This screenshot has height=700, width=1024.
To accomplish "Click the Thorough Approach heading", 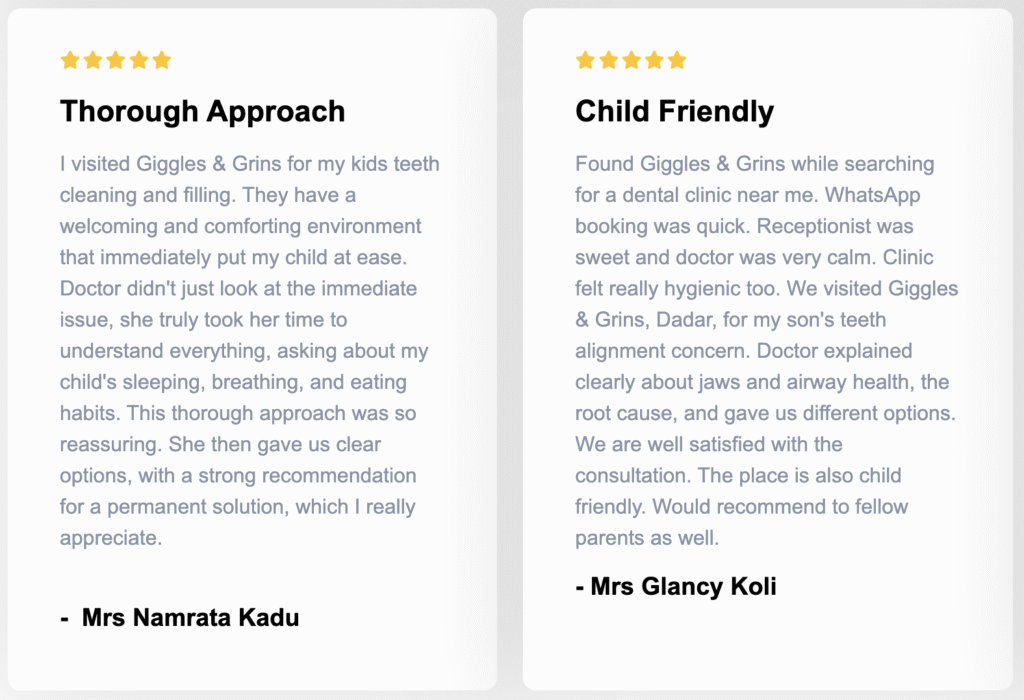I will click(x=202, y=111).
